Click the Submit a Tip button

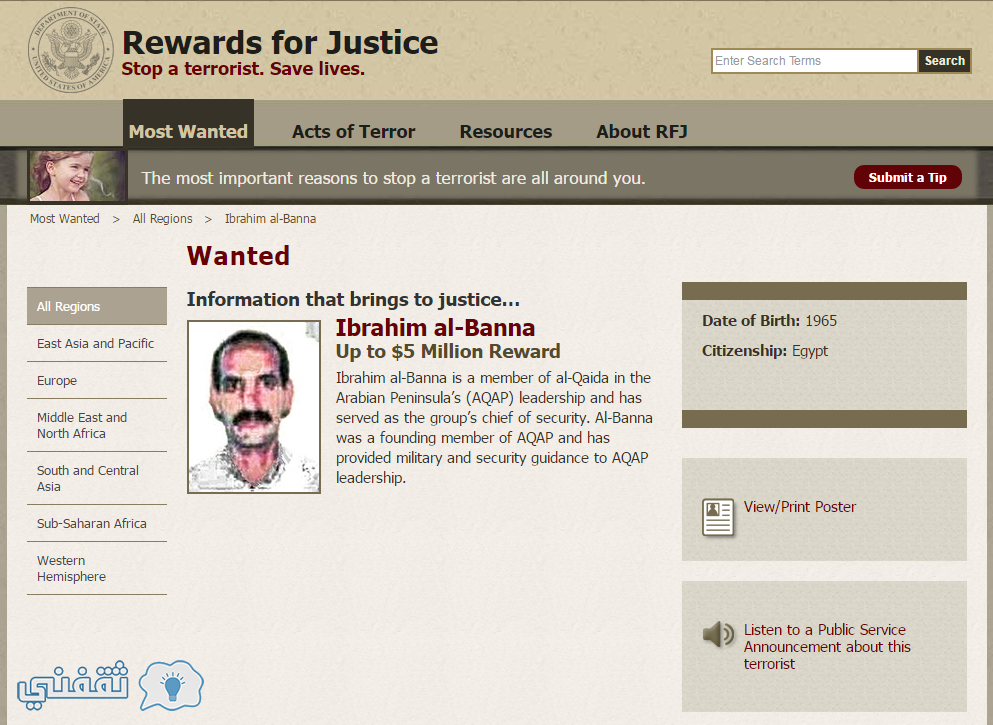pos(908,177)
